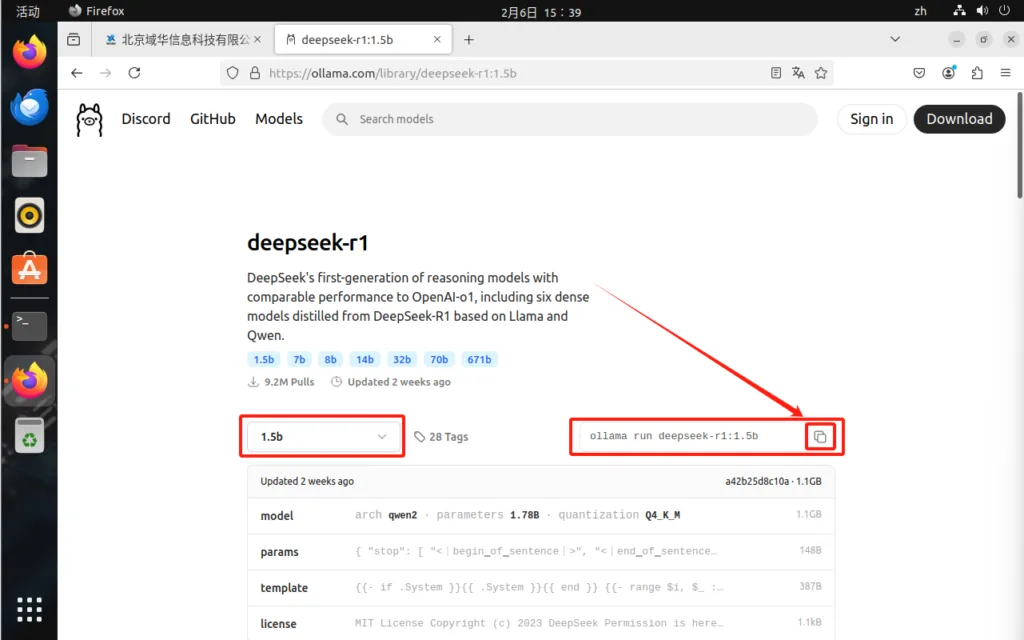The image size is (1024, 640).
Task: Open Files manager from the dock
Action: [x=29, y=161]
